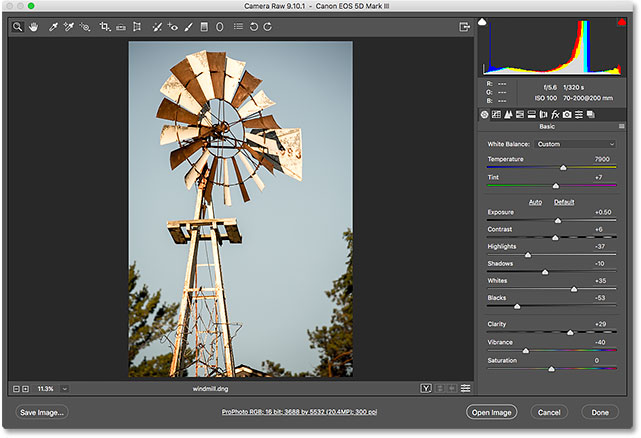Open the White Balance dropdown
The width and height of the screenshot is (641, 438).
(575, 144)
